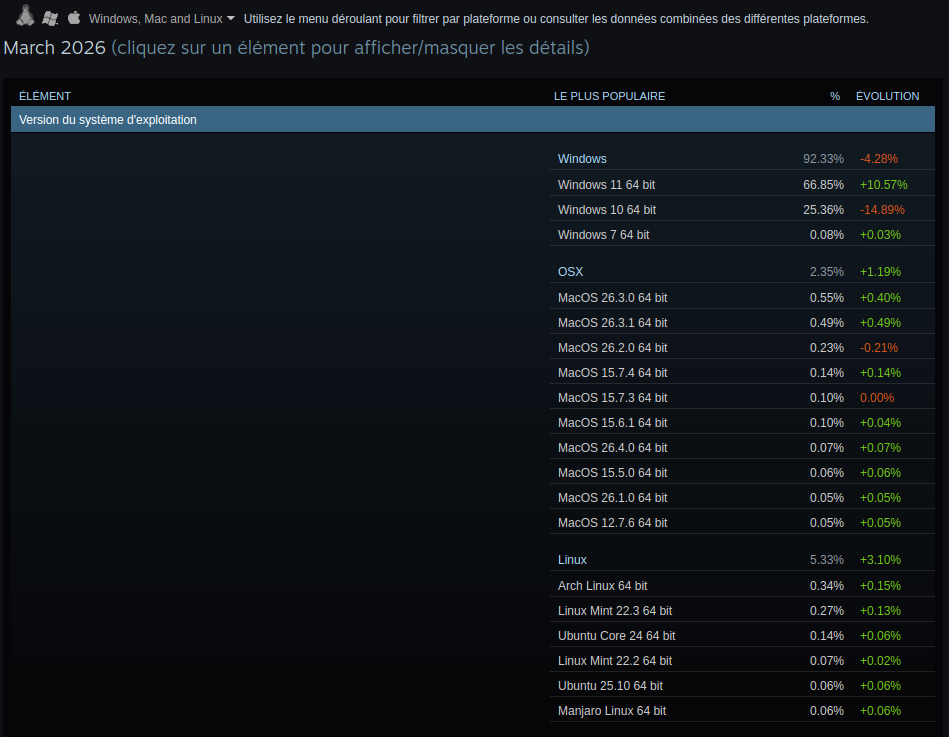Select the Manjaro Linux 64 bit entry
This screenshot has width=949, height=737.
click(x=611, y=711)
